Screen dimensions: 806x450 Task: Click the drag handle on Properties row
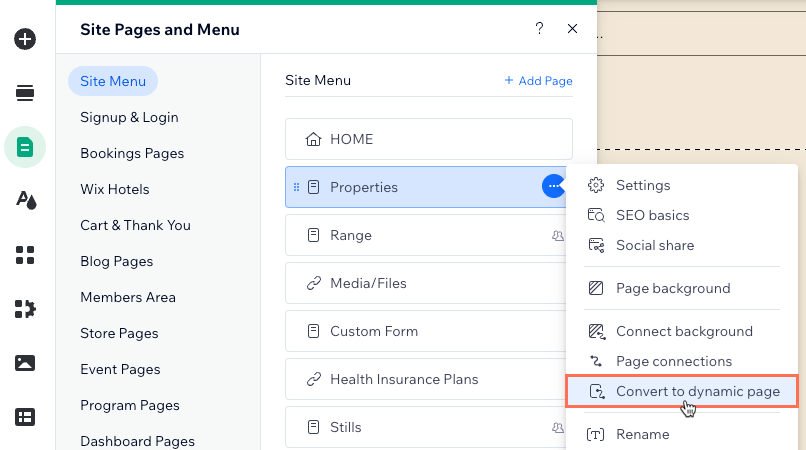(296, 187)
